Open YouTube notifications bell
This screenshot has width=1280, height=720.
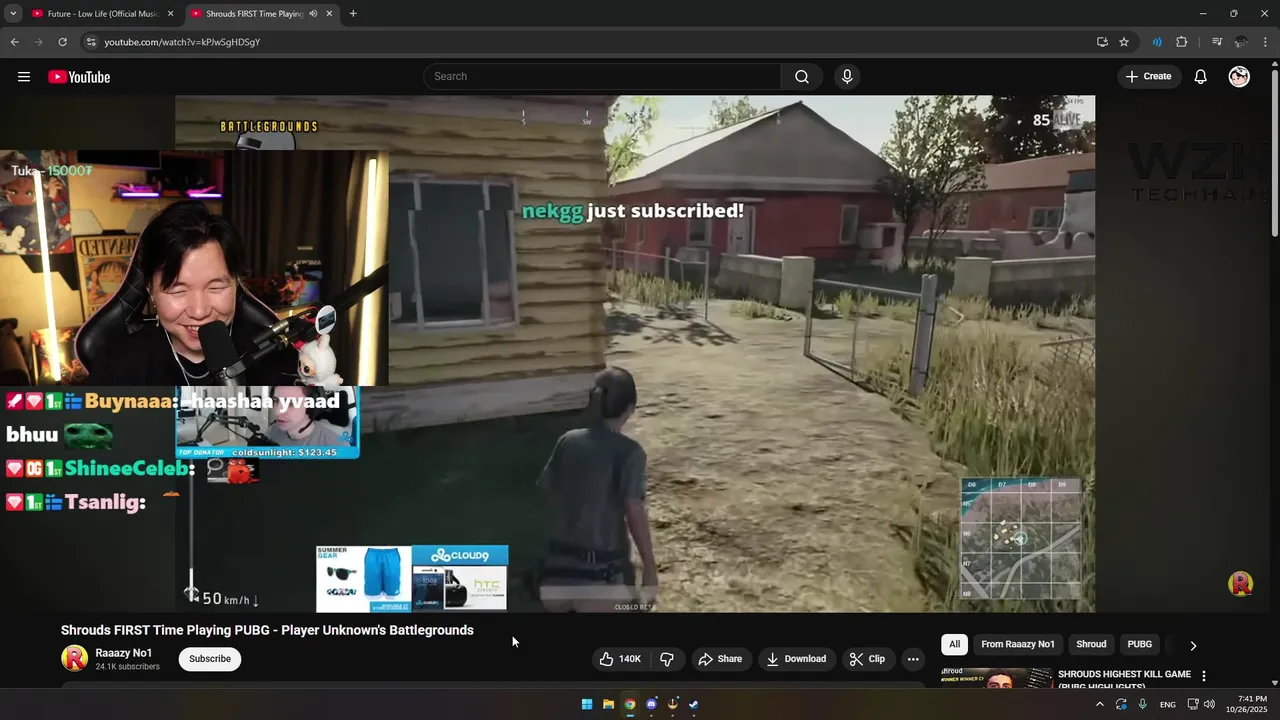[x=1200, y=77]
